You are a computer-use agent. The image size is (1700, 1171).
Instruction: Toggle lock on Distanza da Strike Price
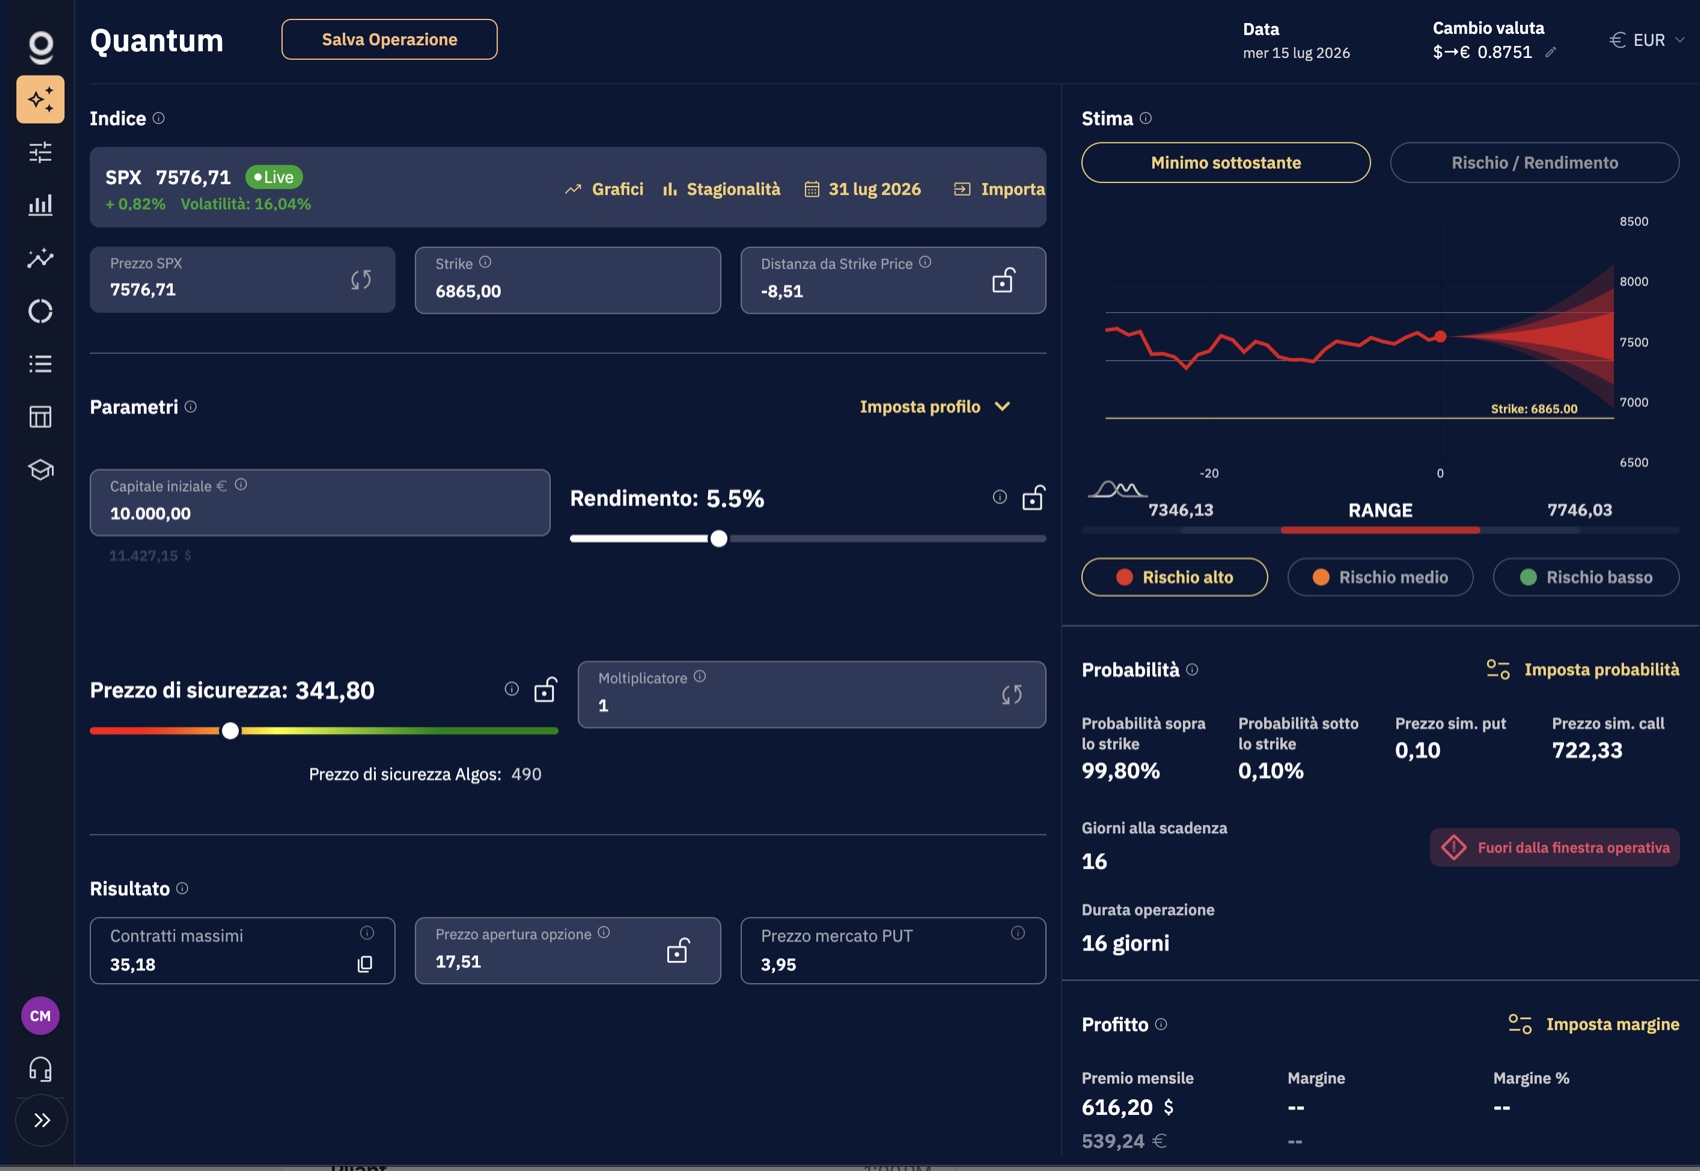tap(1003, 280)
